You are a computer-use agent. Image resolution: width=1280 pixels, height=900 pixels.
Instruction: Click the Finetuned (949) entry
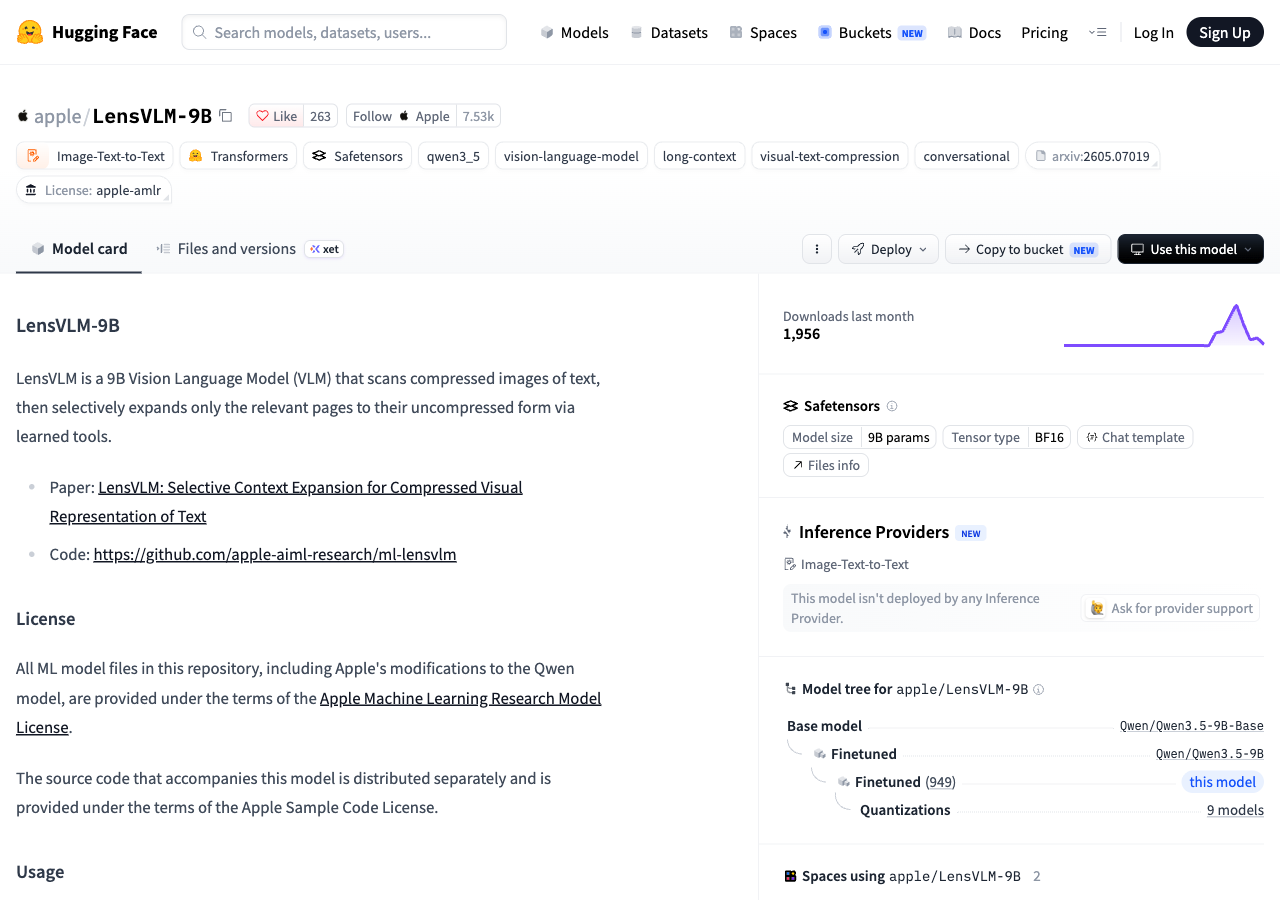point(905,782)
